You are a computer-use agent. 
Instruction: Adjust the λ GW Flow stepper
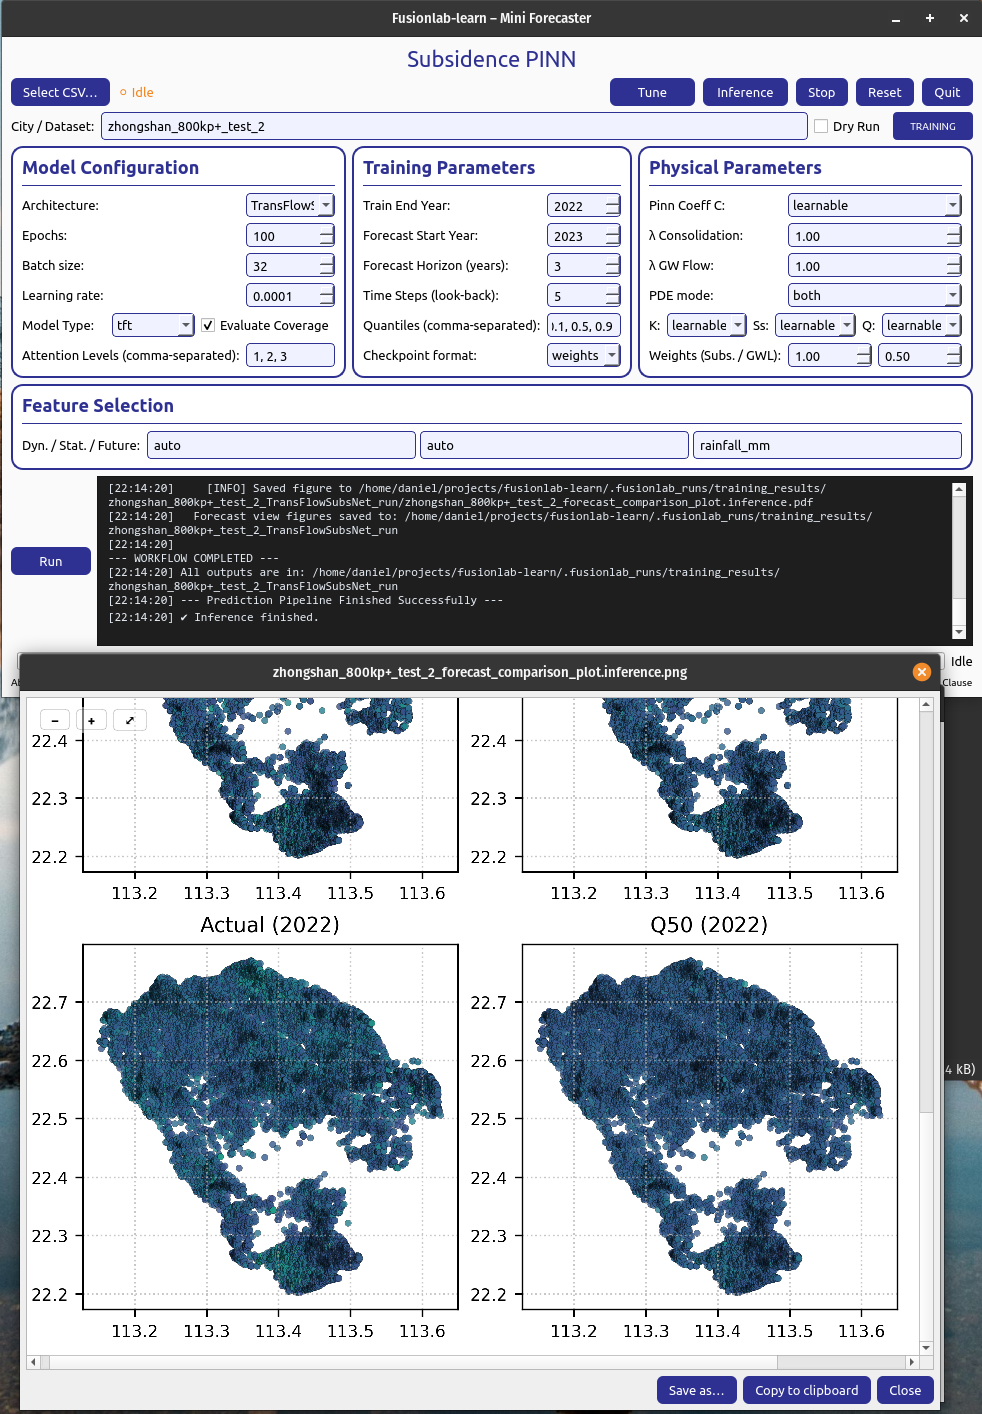click(x=954, y=265)
